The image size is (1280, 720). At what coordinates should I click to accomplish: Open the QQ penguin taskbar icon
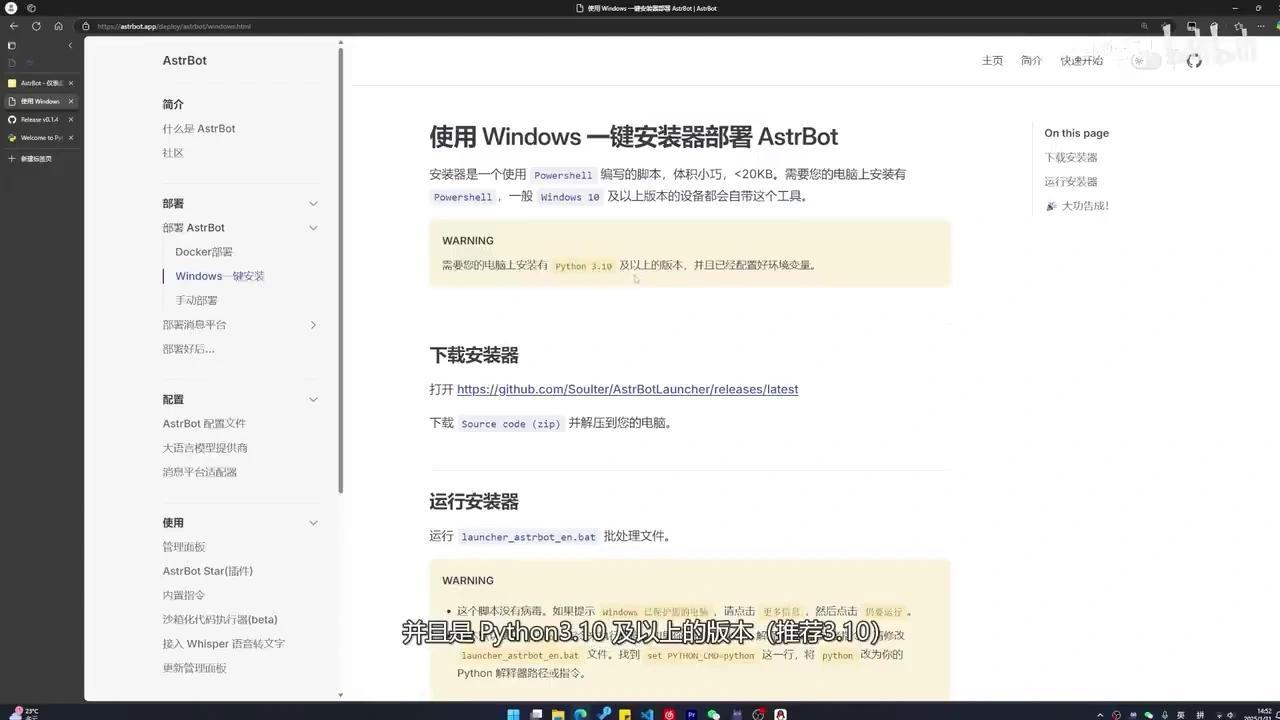[780, 714]
